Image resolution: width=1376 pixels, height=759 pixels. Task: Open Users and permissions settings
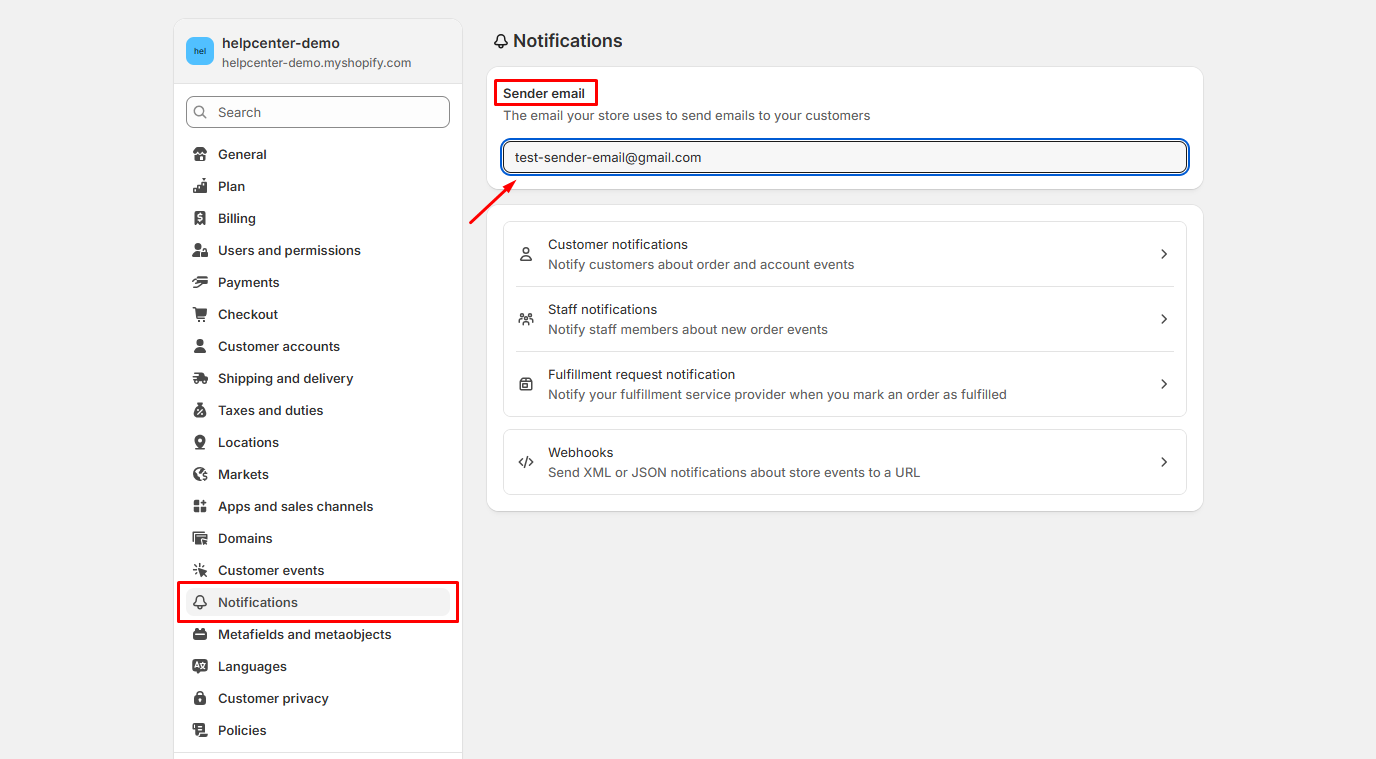[289, 251]
